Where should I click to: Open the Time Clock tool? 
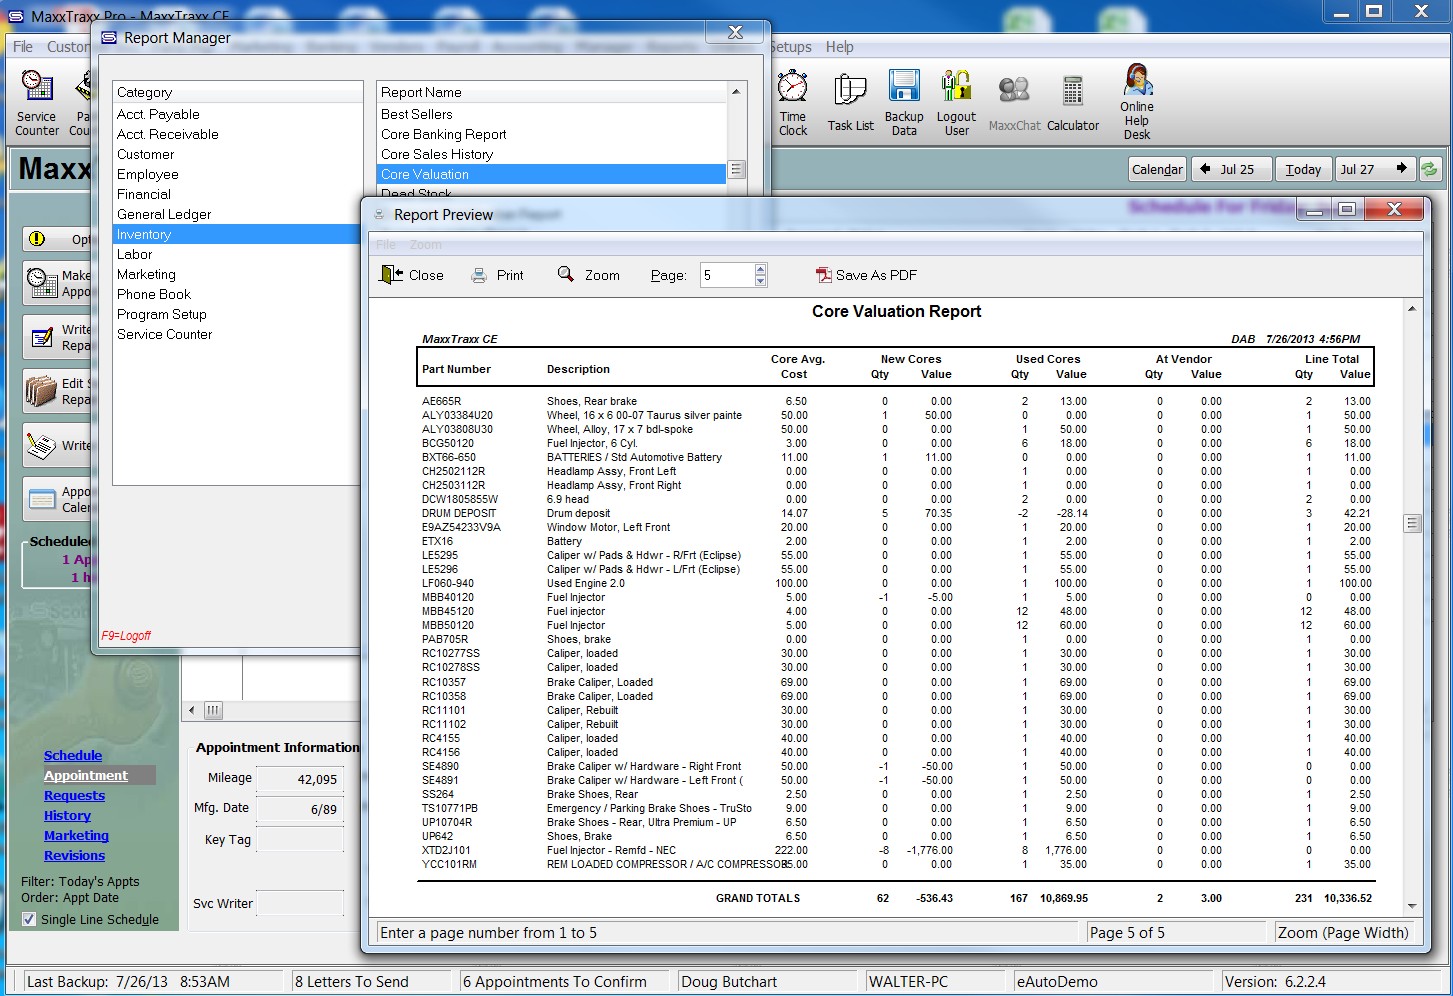coord(793,102)
